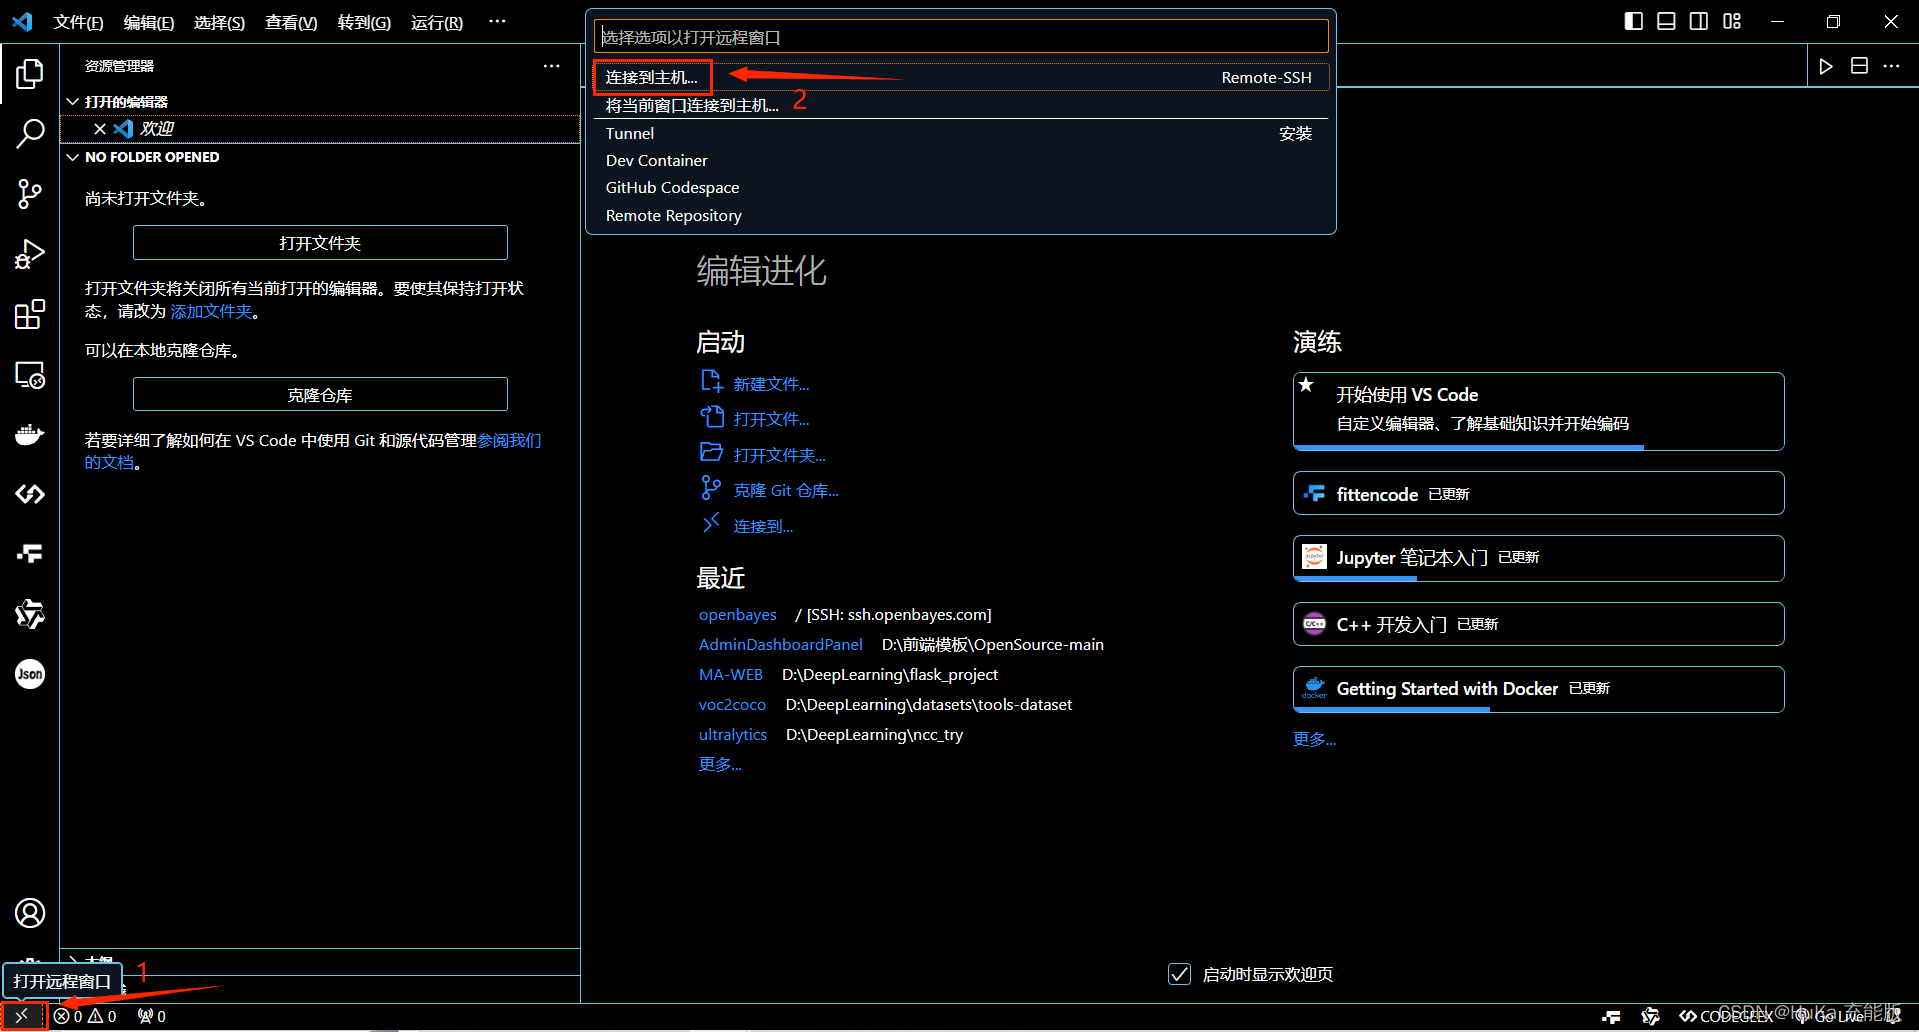The width and height of the screenshot is (1919, 1032).
Task: Select 连接到主机... Remote-SSH option
Action: click(x=961, y=77)
